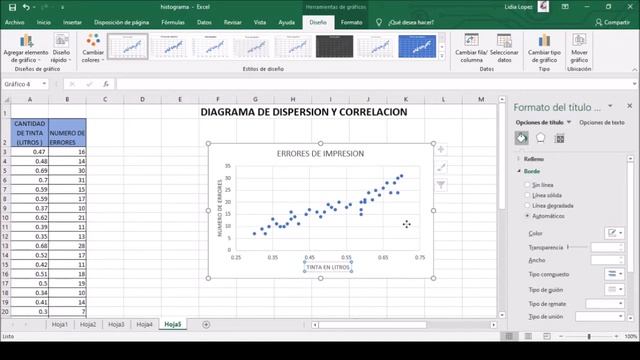Click the insert function fx icon

106,84
